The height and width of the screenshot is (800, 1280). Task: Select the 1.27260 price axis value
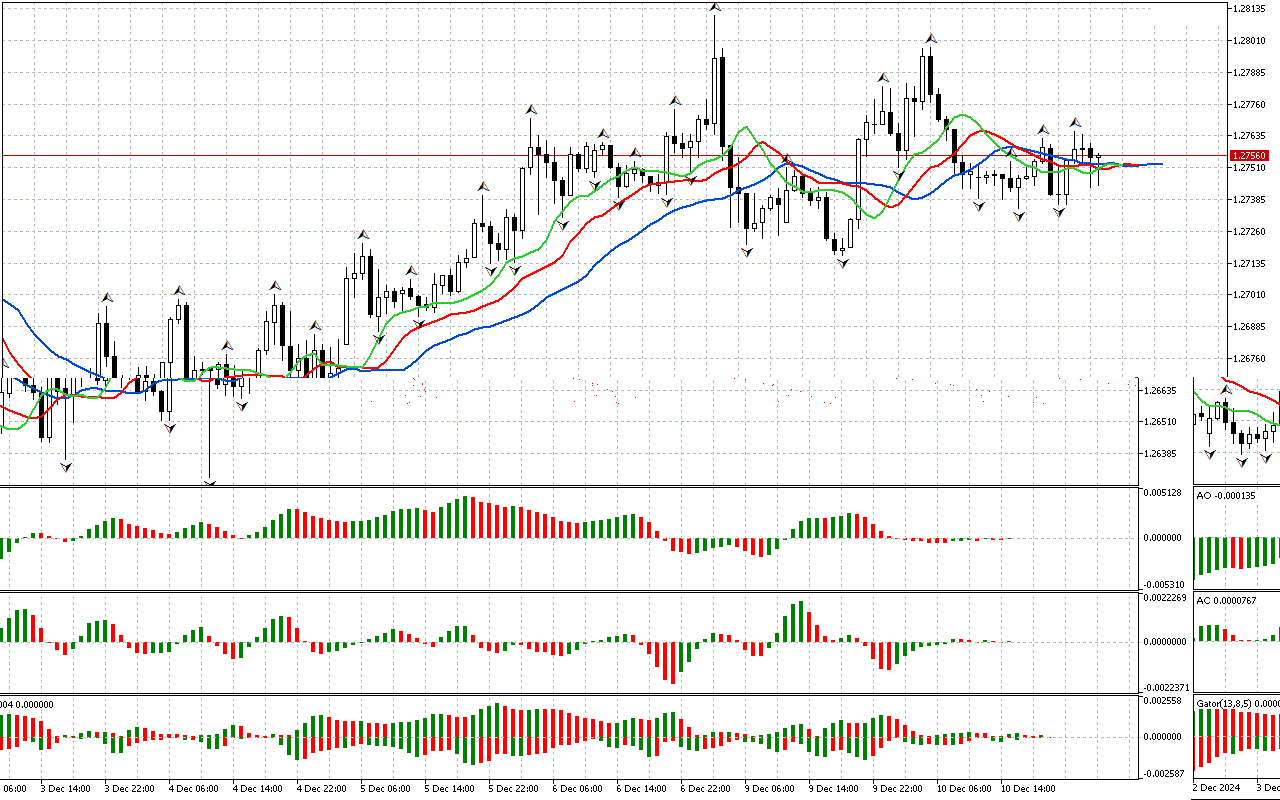point(1249,232)
